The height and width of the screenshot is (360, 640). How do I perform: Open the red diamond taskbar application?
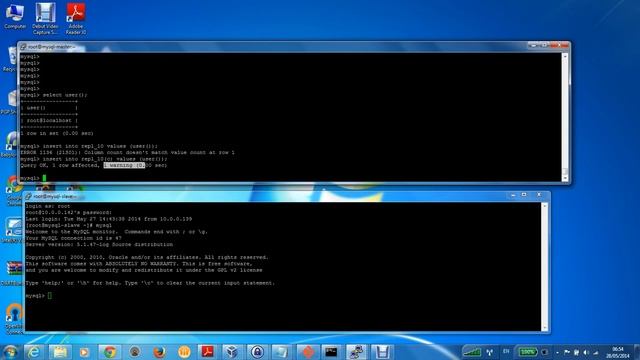coord(307,352)
